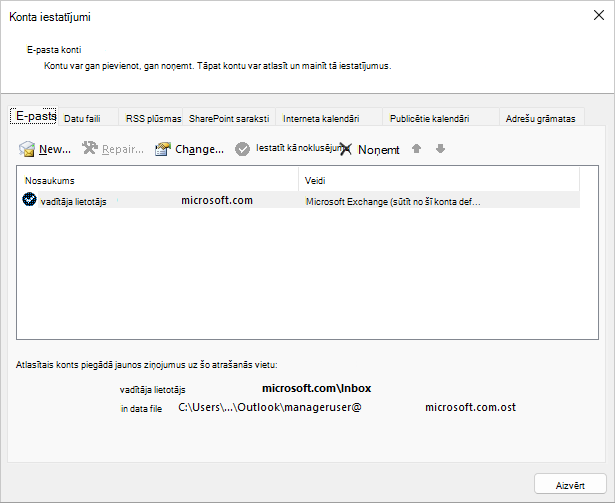
Task: Open SharePoint saraksti tab
Action: tap(229, 118)
